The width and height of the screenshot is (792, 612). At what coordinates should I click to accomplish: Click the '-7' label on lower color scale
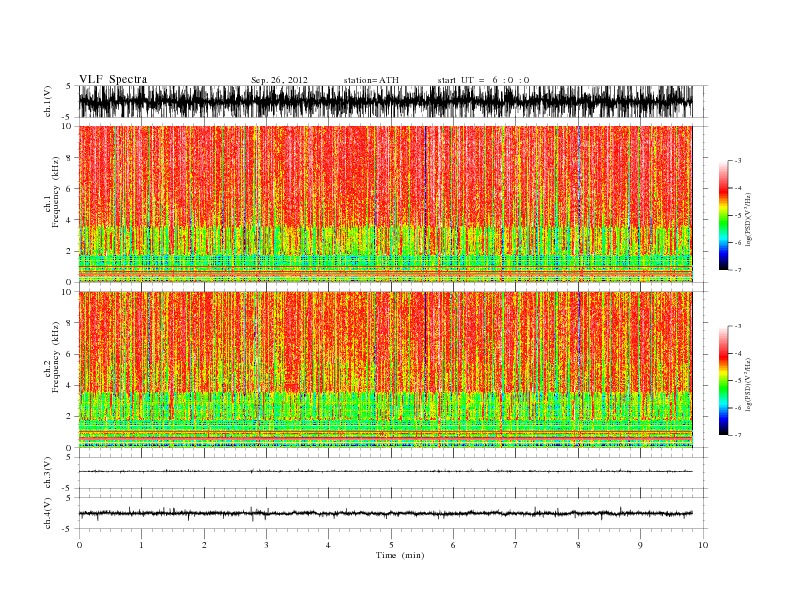tap(738, 435)
